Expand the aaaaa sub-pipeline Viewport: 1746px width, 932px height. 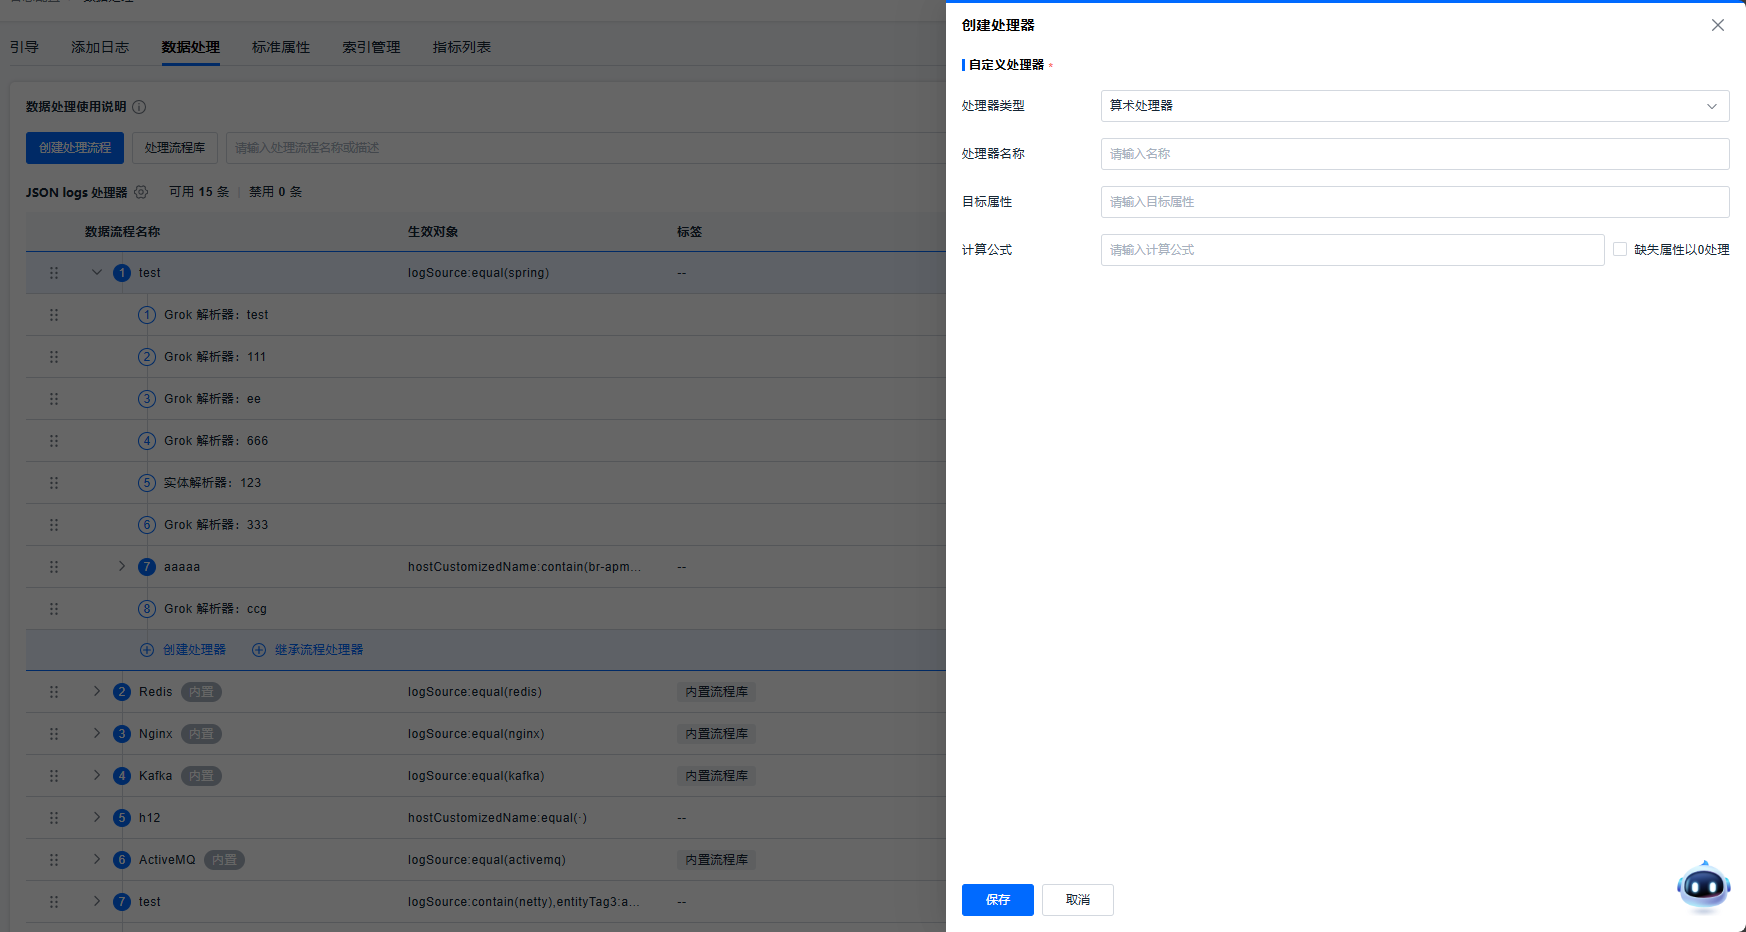tap(122, 567)
